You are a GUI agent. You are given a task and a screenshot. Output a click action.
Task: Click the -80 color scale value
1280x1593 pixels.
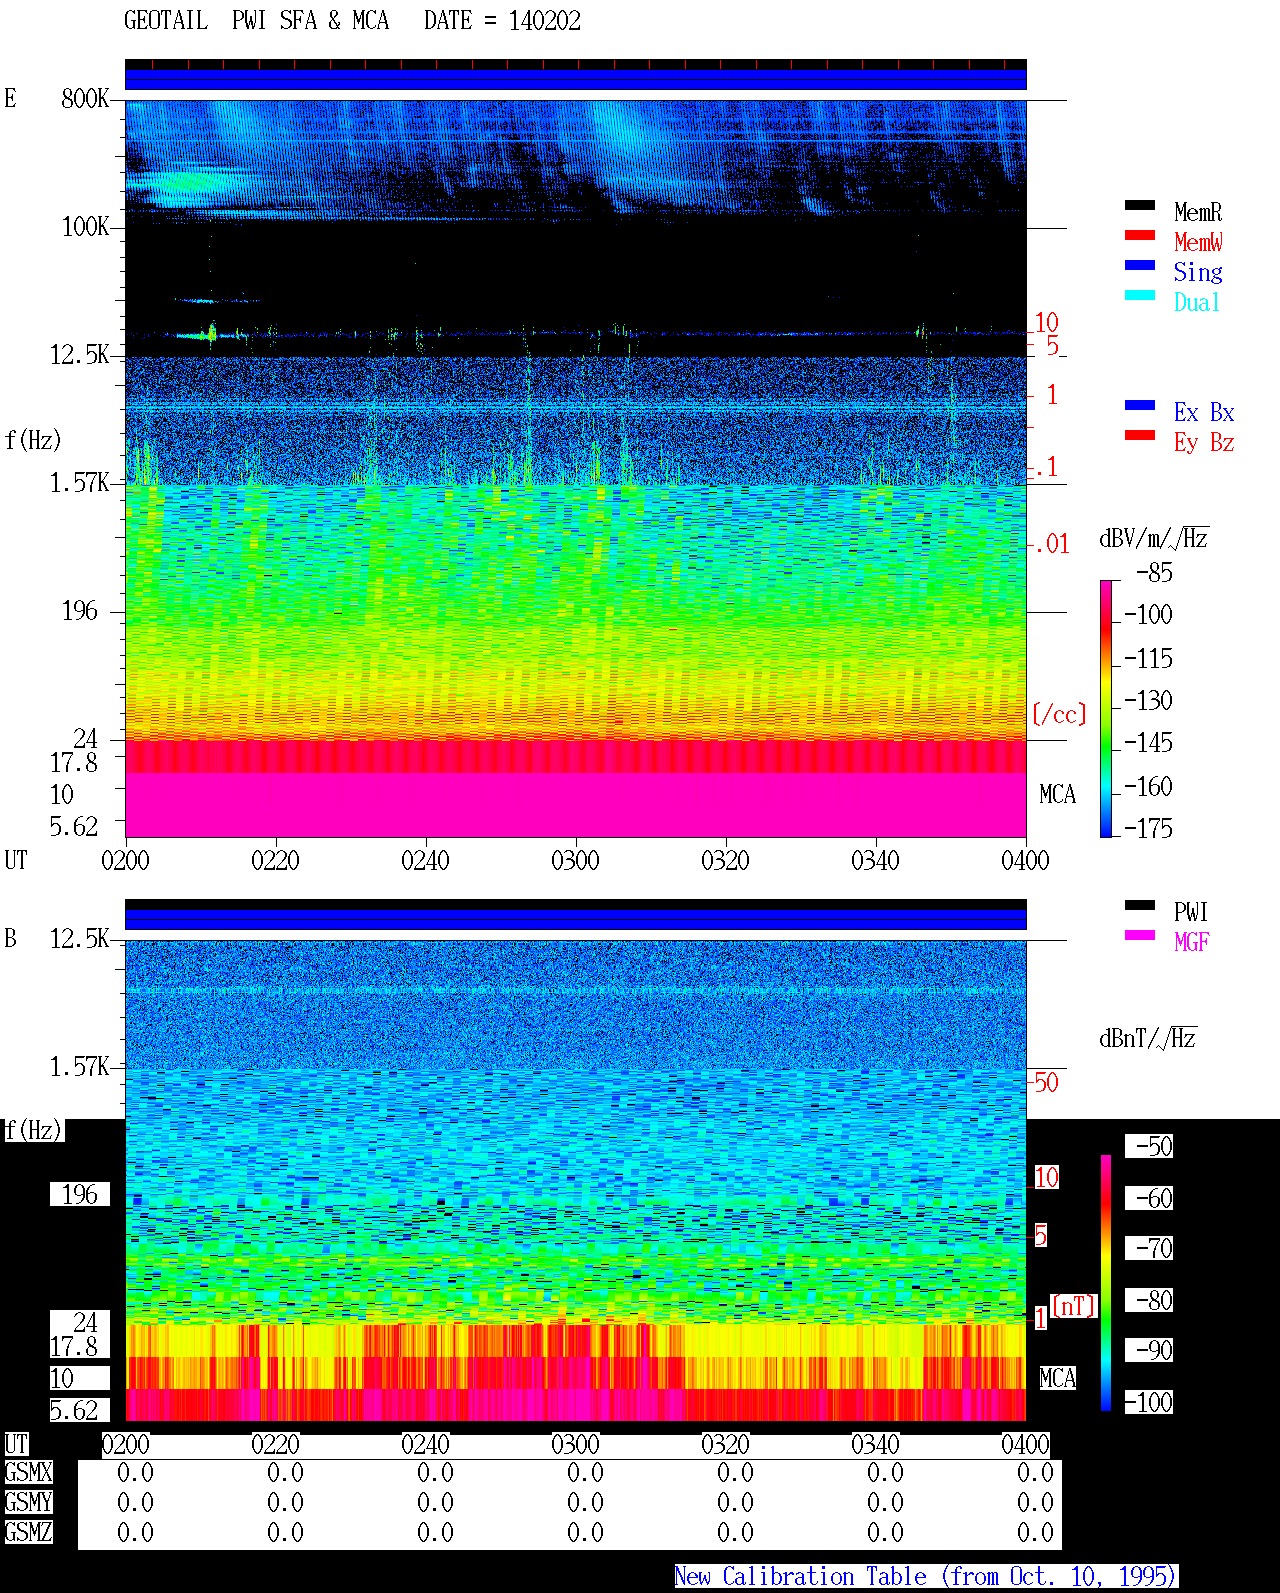point(1150,1300)
